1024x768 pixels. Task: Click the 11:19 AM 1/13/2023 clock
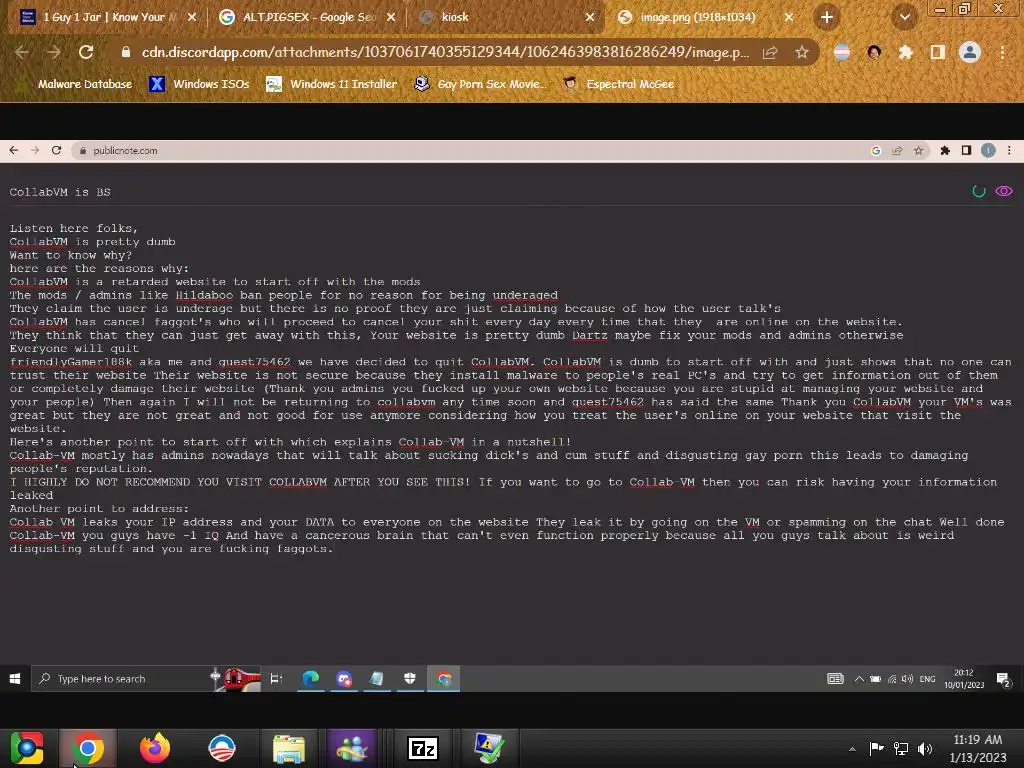coord(978,748)
